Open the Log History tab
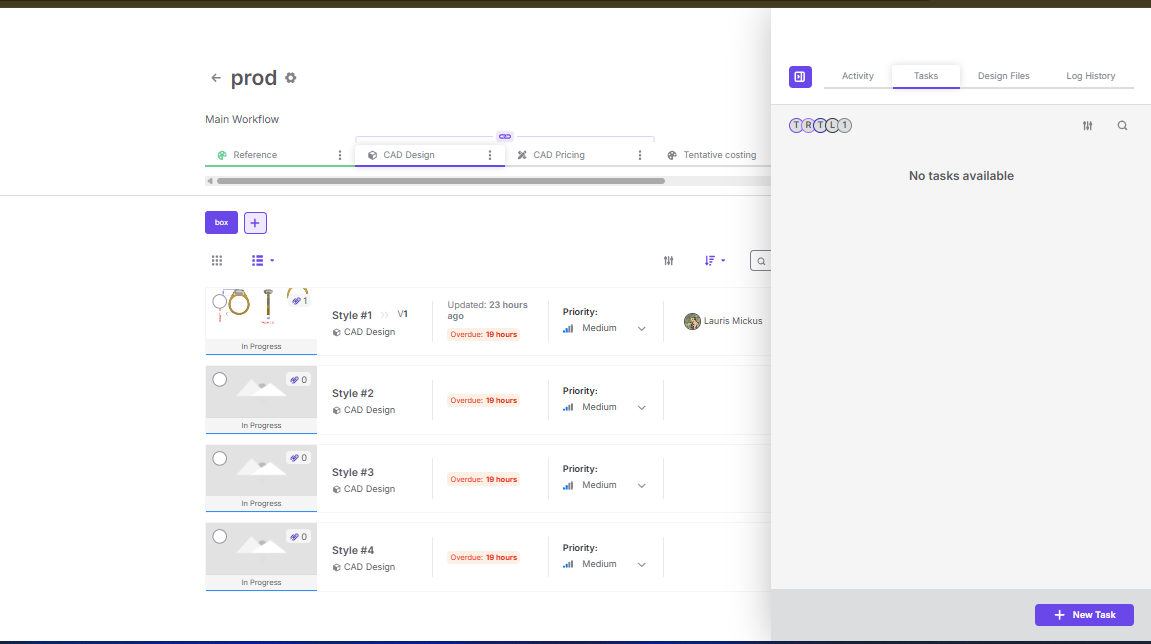 pyautogui.click(x=1090, y=76)
